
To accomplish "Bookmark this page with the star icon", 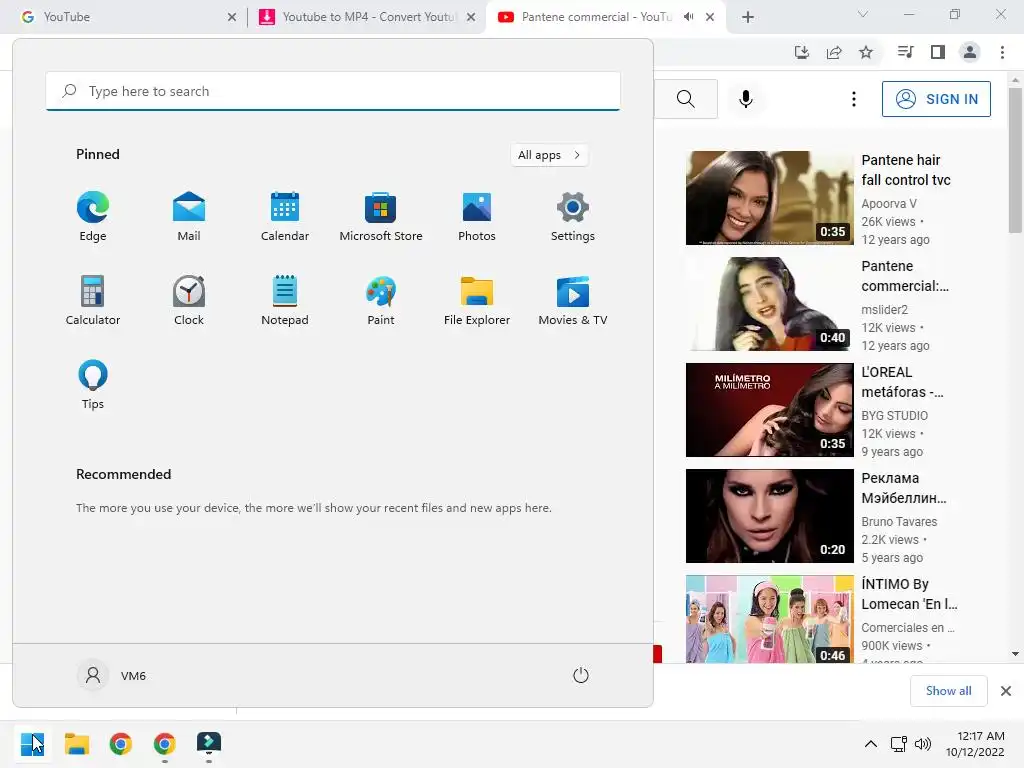I will (x=866, y=52).
